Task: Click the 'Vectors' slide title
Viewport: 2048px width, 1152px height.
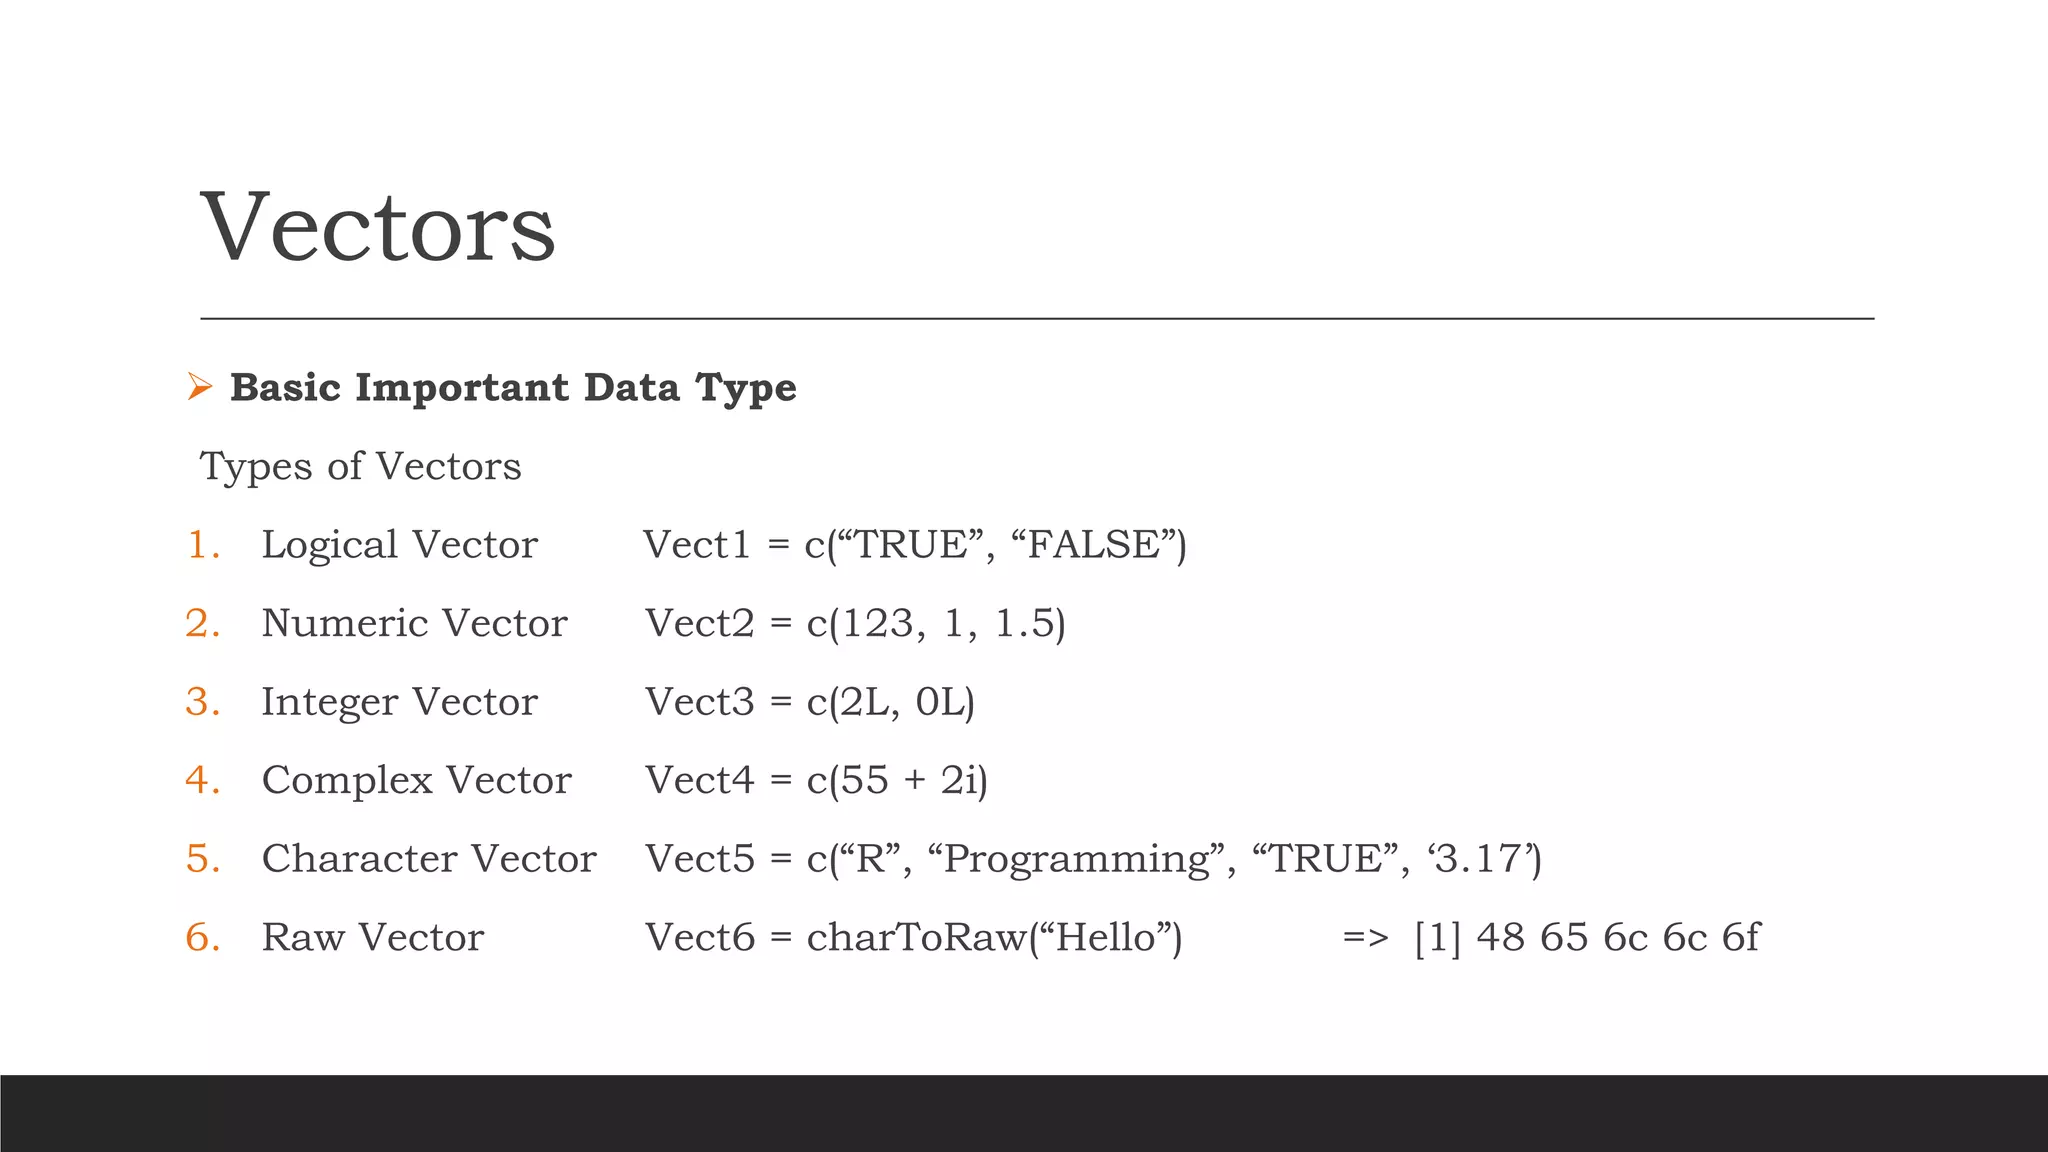Action: [378, 227]
